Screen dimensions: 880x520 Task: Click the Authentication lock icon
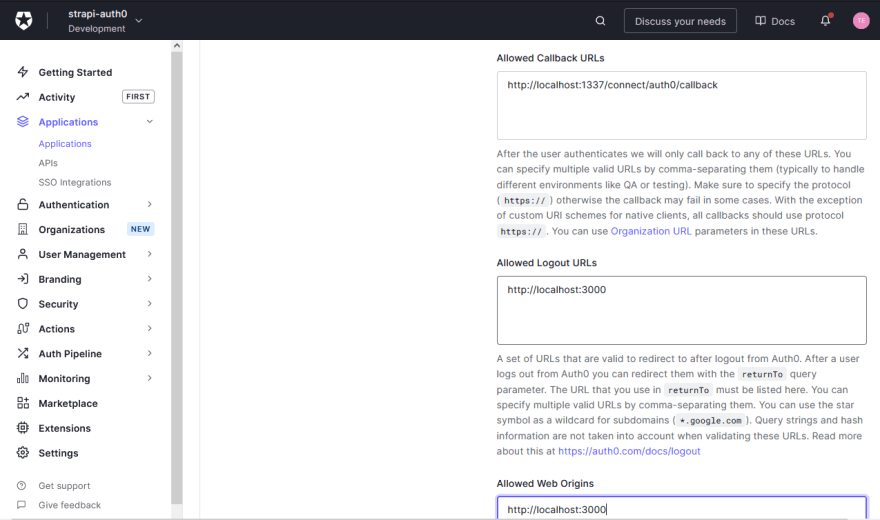(x=22, y=204)
